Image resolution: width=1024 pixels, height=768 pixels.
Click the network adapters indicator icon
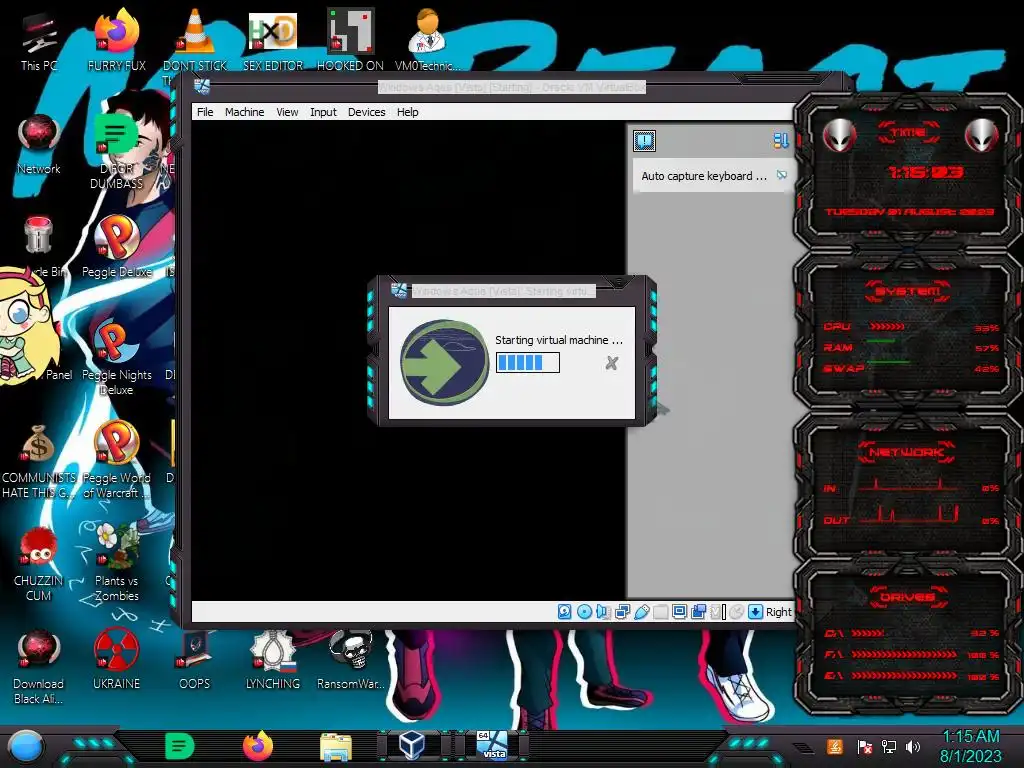click(622, 611)
